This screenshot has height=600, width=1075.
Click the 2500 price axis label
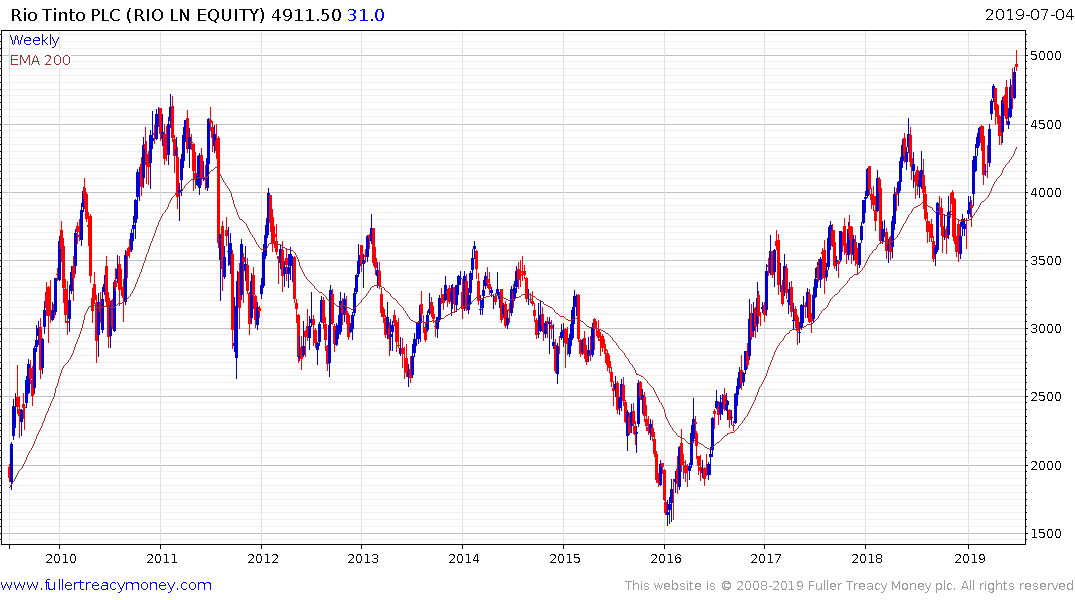[1046, 396]
